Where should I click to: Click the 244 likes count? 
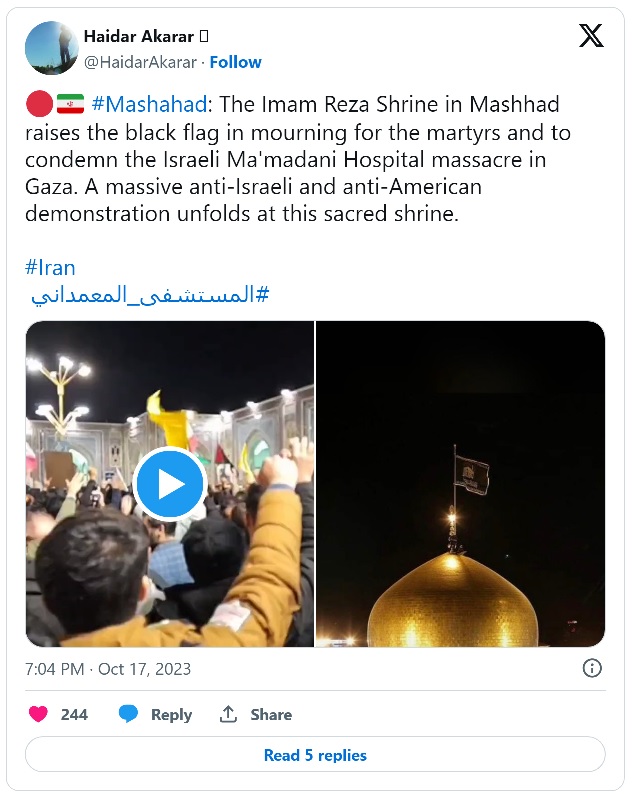(x=74, y=714)
